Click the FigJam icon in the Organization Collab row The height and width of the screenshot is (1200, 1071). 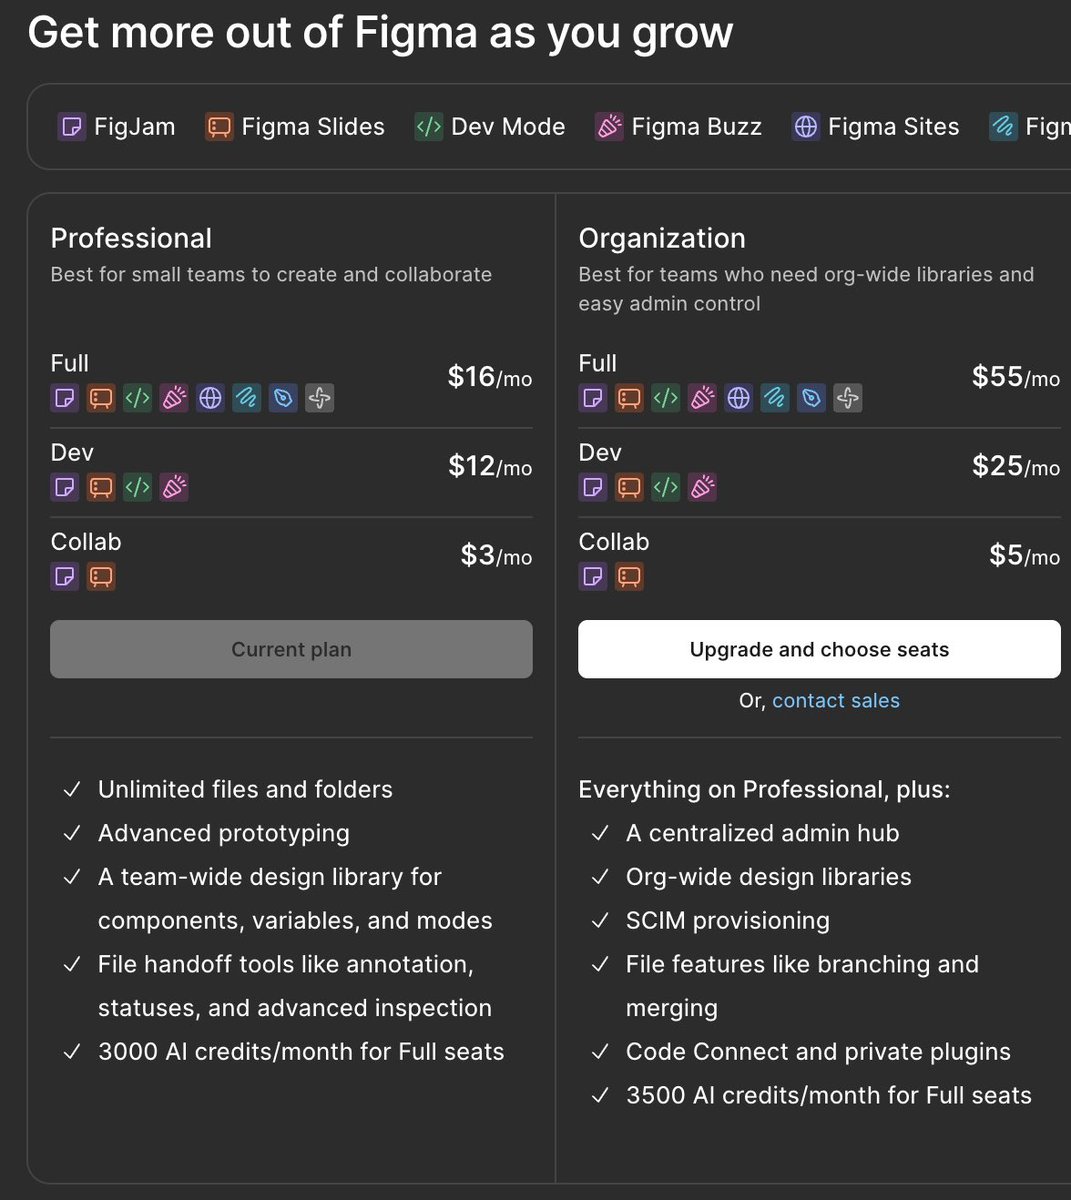click(x=593, y=576)
